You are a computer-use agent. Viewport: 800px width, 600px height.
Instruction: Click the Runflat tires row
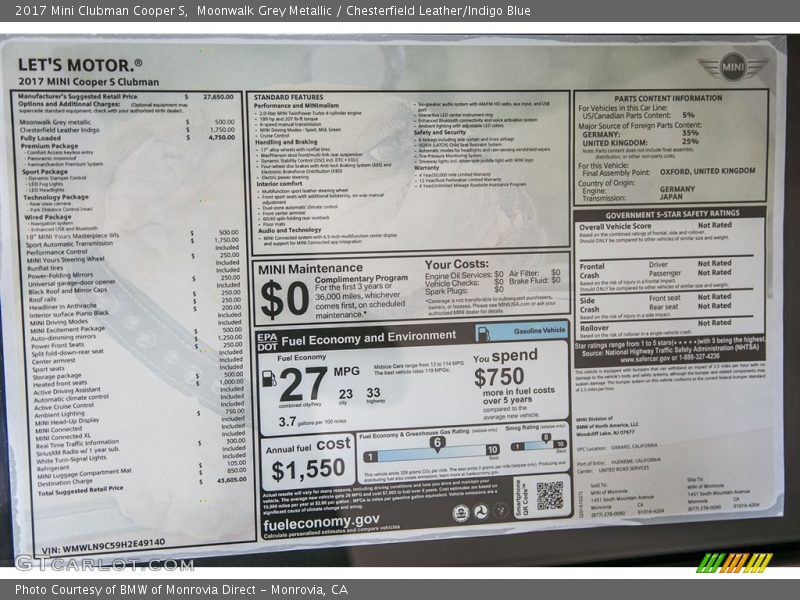point(133,267)
